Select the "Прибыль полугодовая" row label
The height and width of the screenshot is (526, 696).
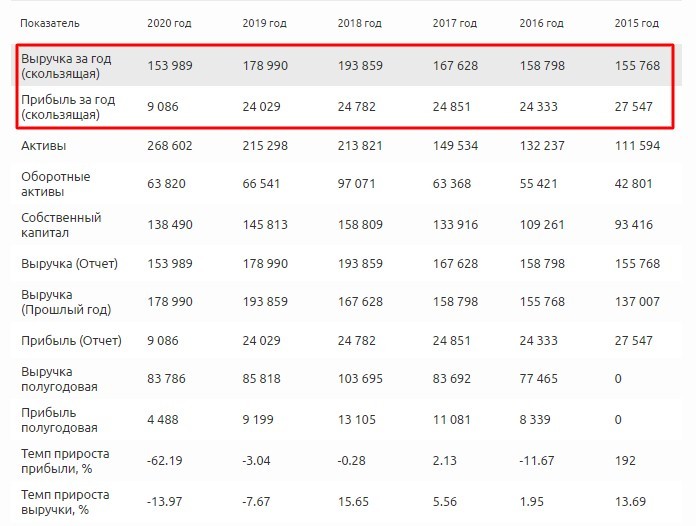[x=60, y=419]
